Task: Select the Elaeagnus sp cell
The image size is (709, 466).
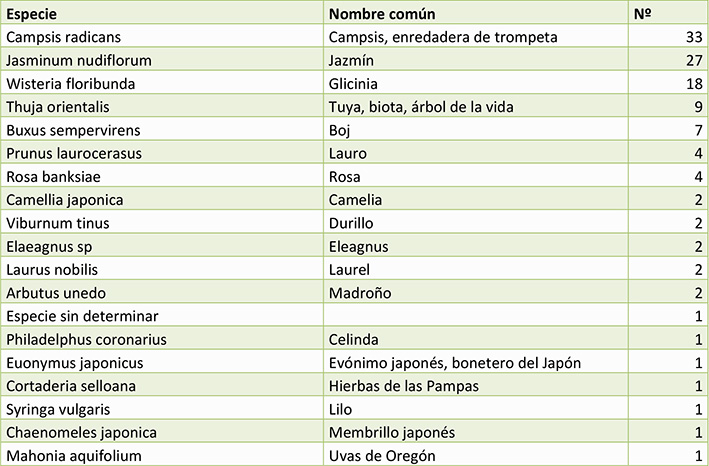Action: click(162, 245)
